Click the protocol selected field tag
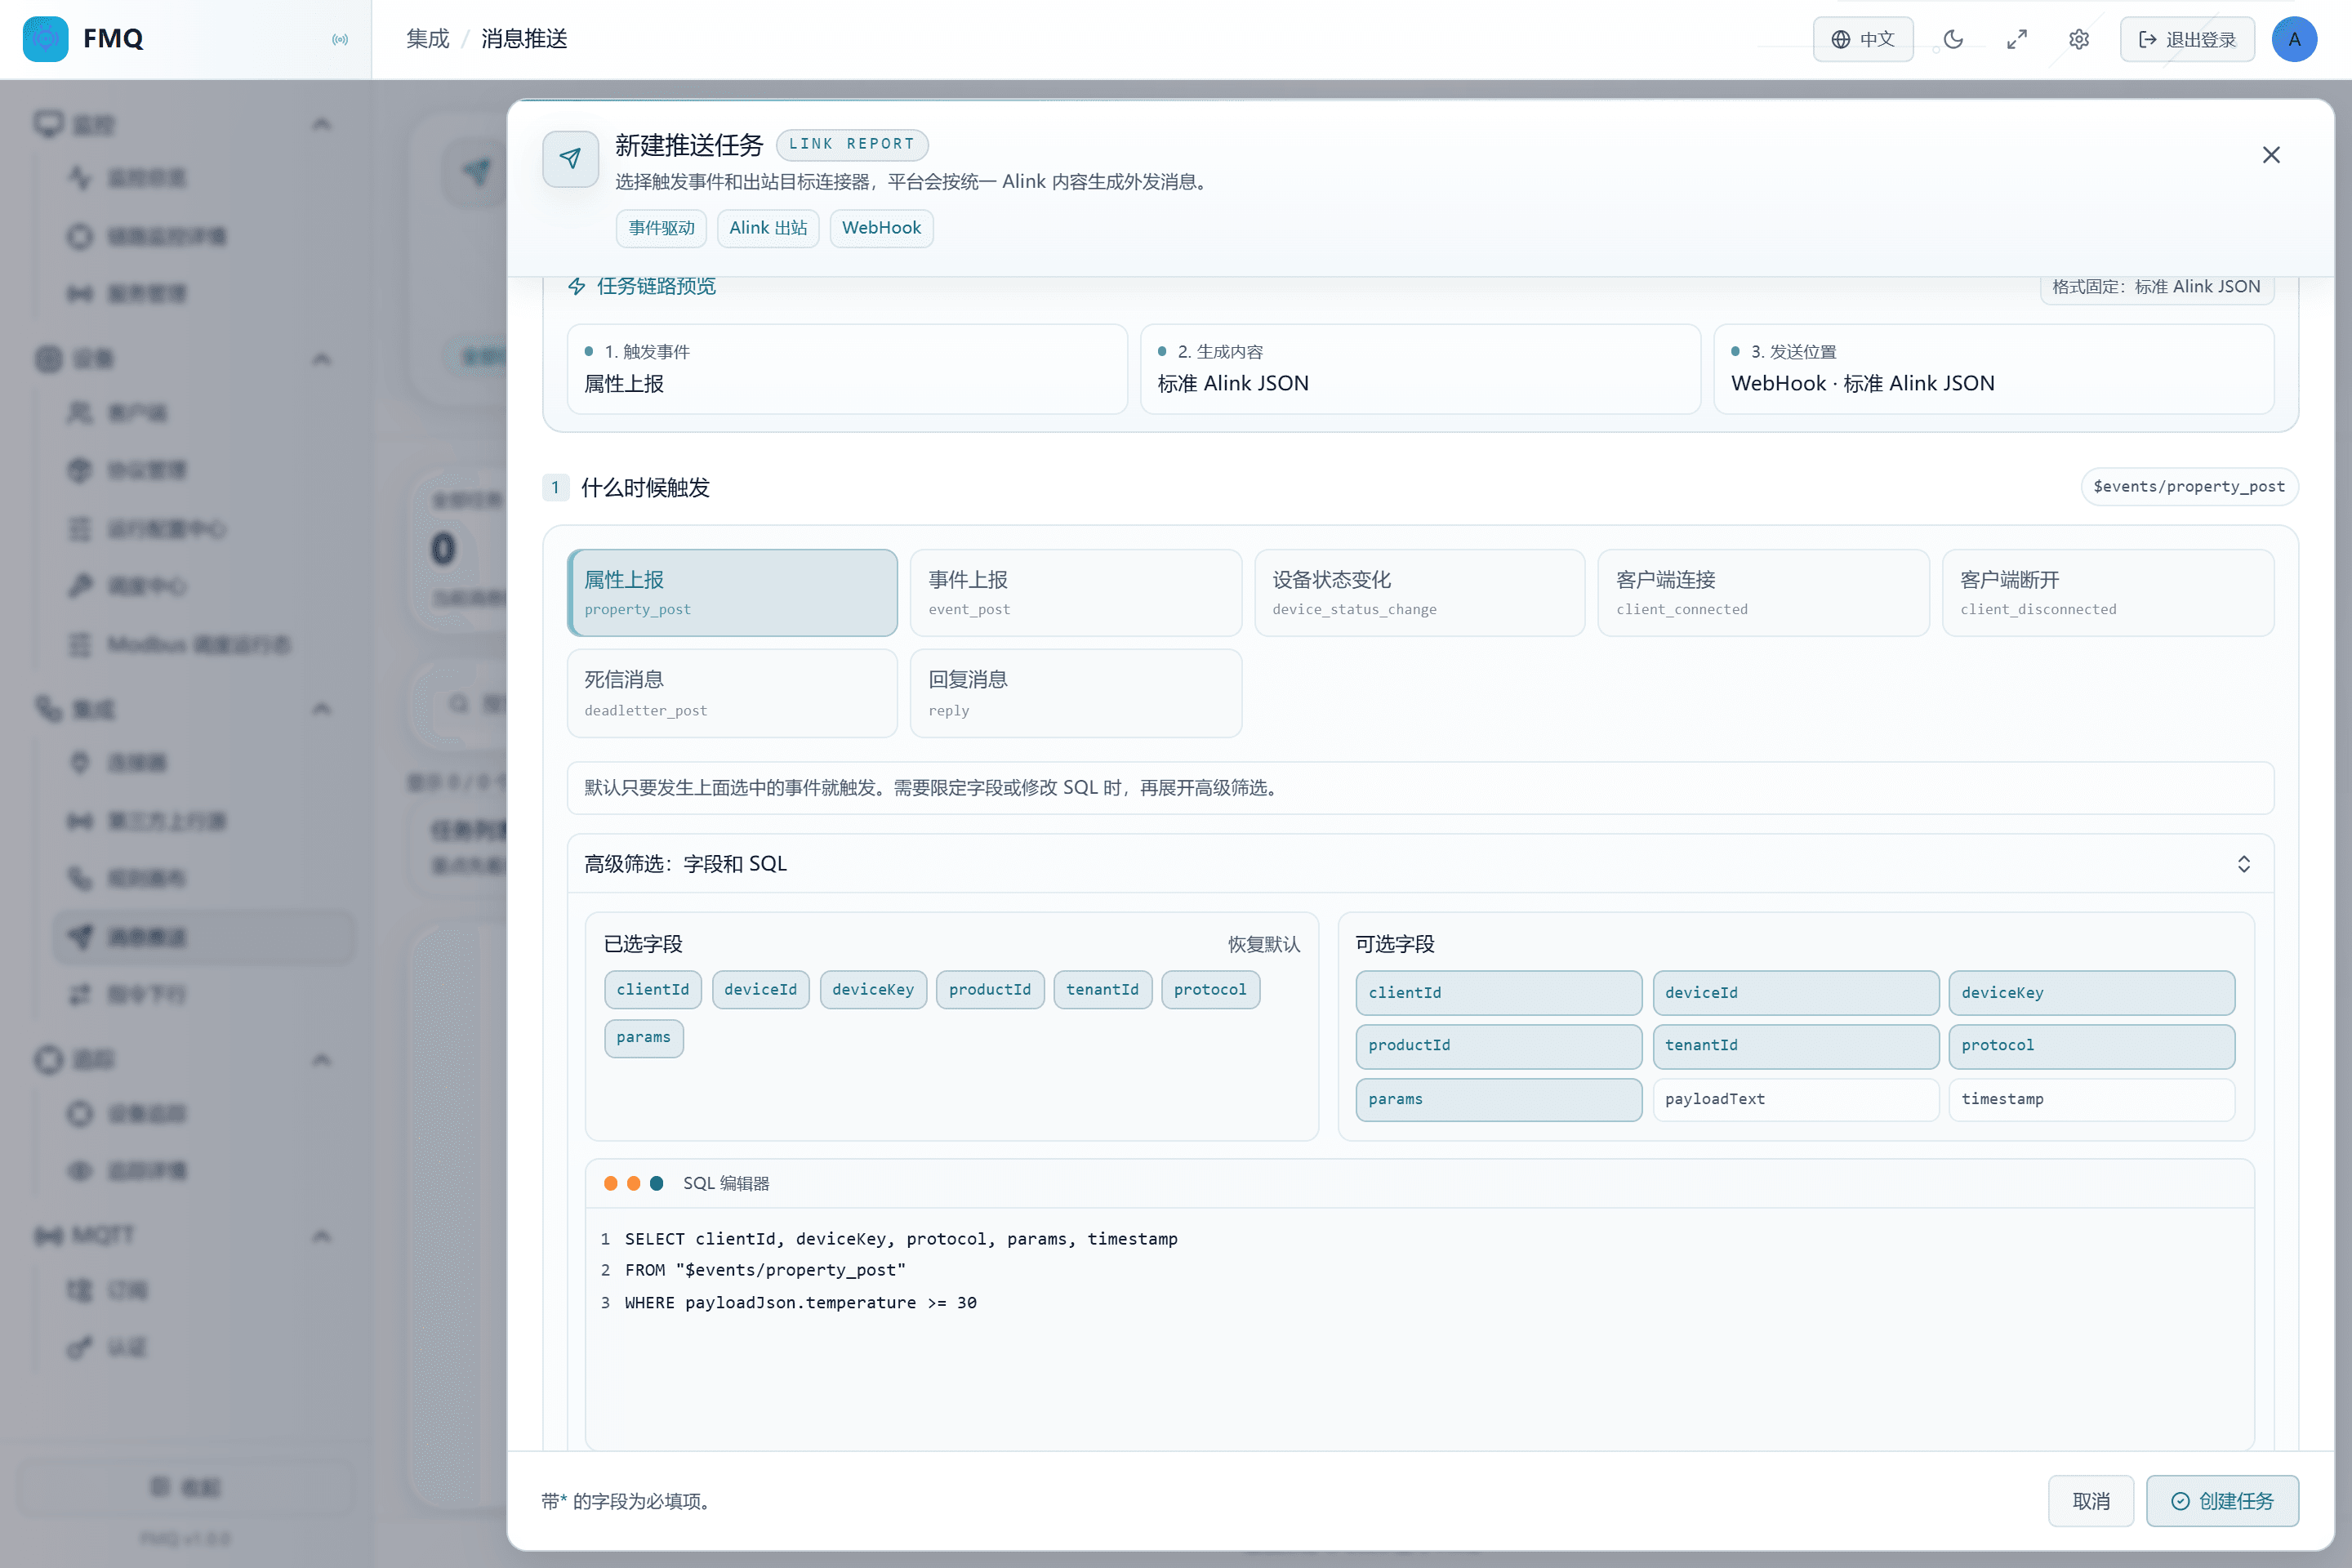2352x1568 pixels. click(1210, 990)
